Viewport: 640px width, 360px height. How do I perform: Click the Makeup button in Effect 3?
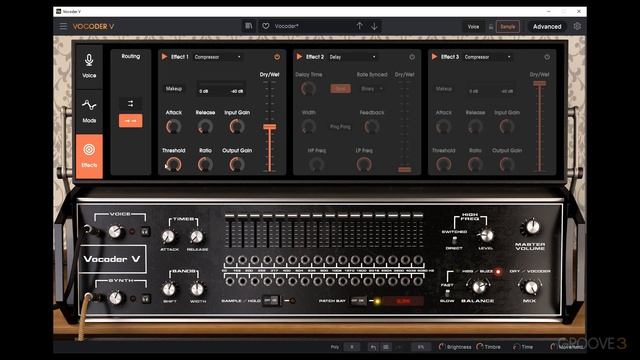[x=443, y=89]
